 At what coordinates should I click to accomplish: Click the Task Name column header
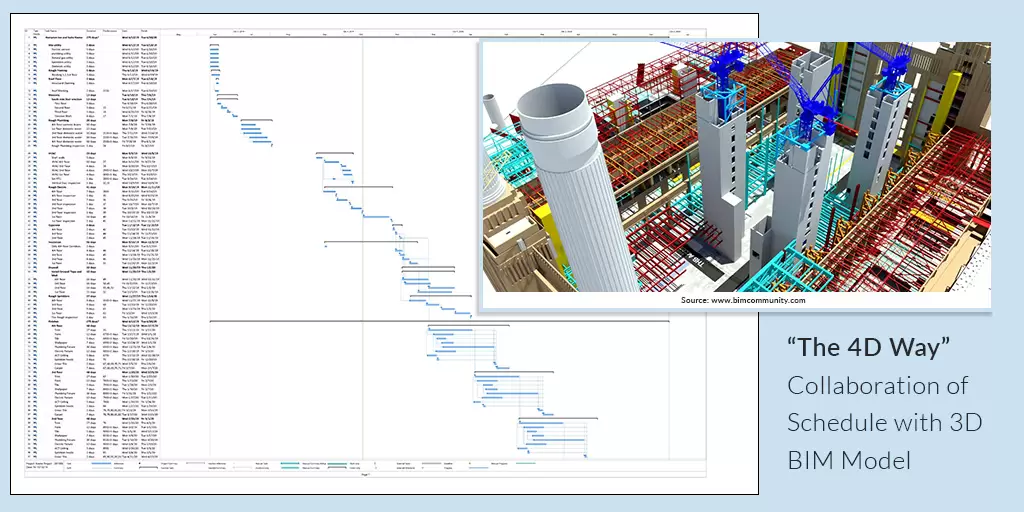(55, 32)
